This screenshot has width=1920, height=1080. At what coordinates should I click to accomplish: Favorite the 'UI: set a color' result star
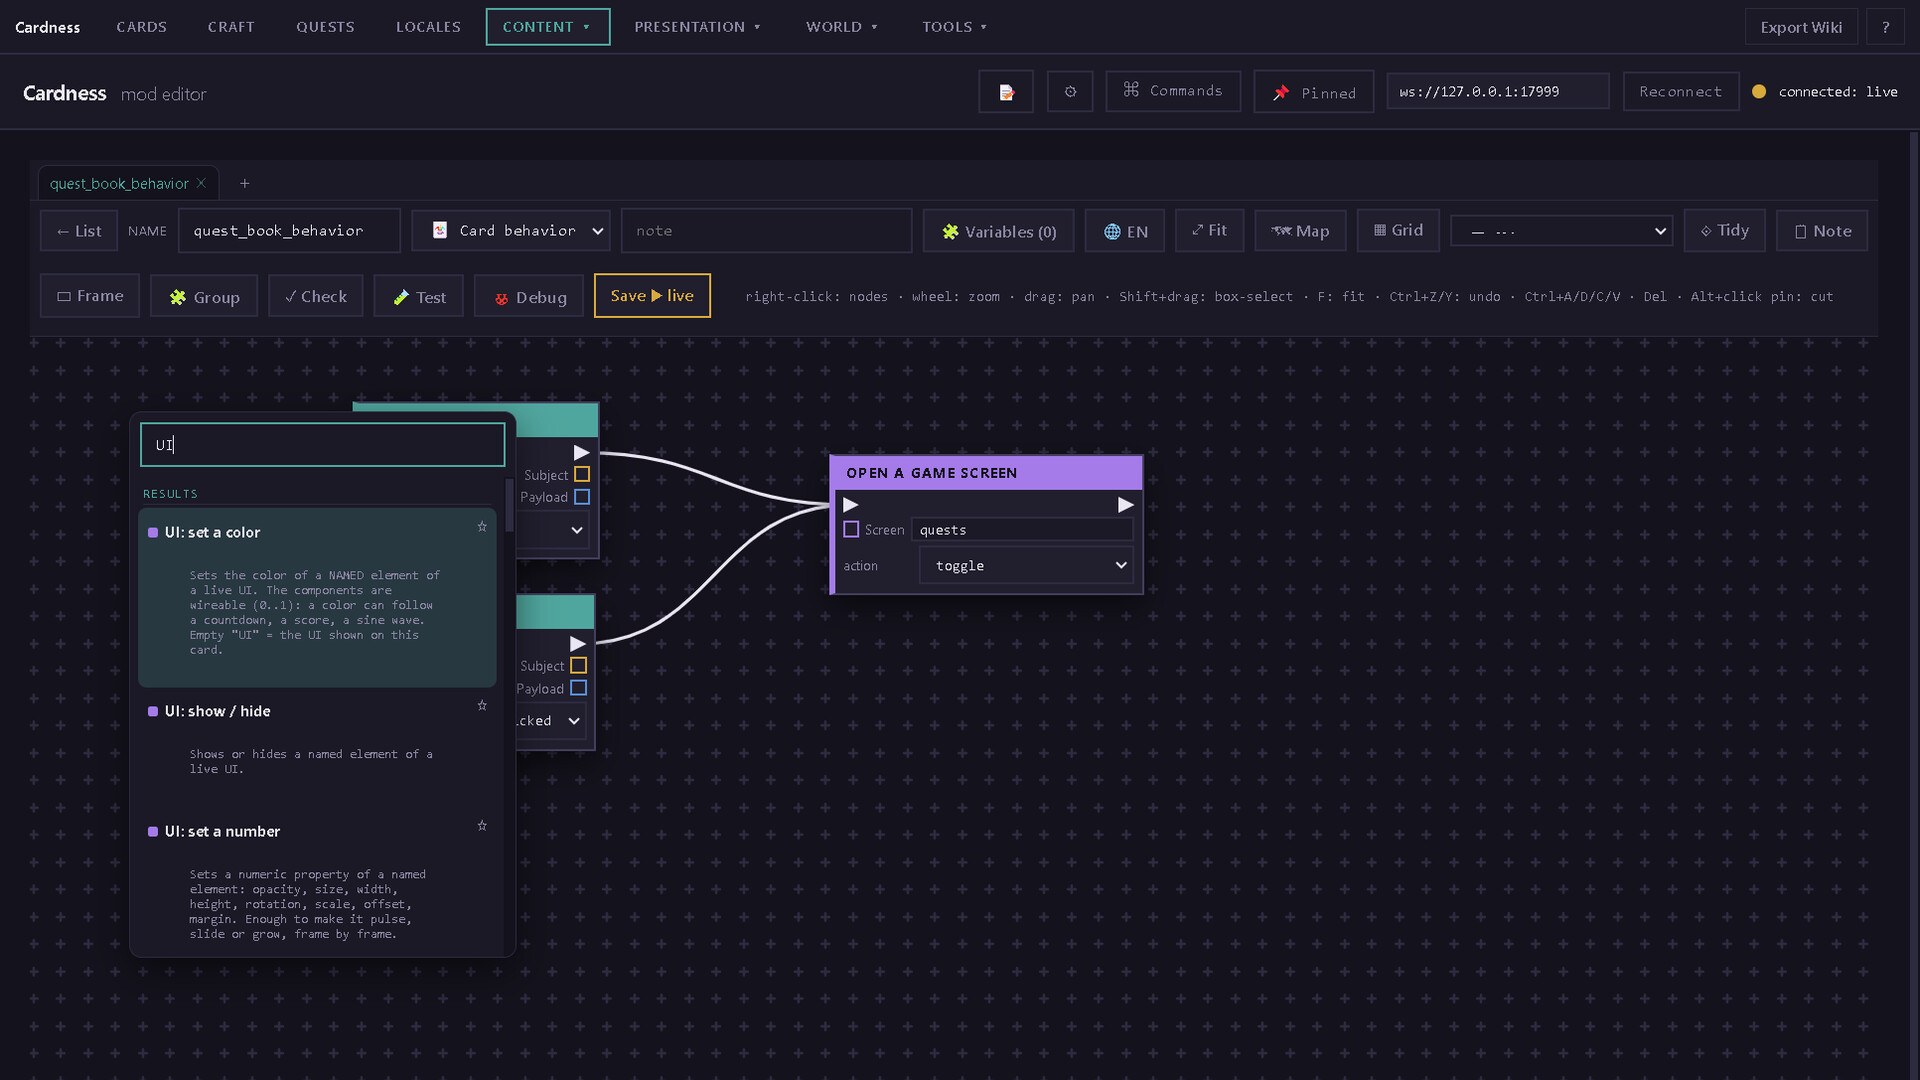(x=482, y=526)
